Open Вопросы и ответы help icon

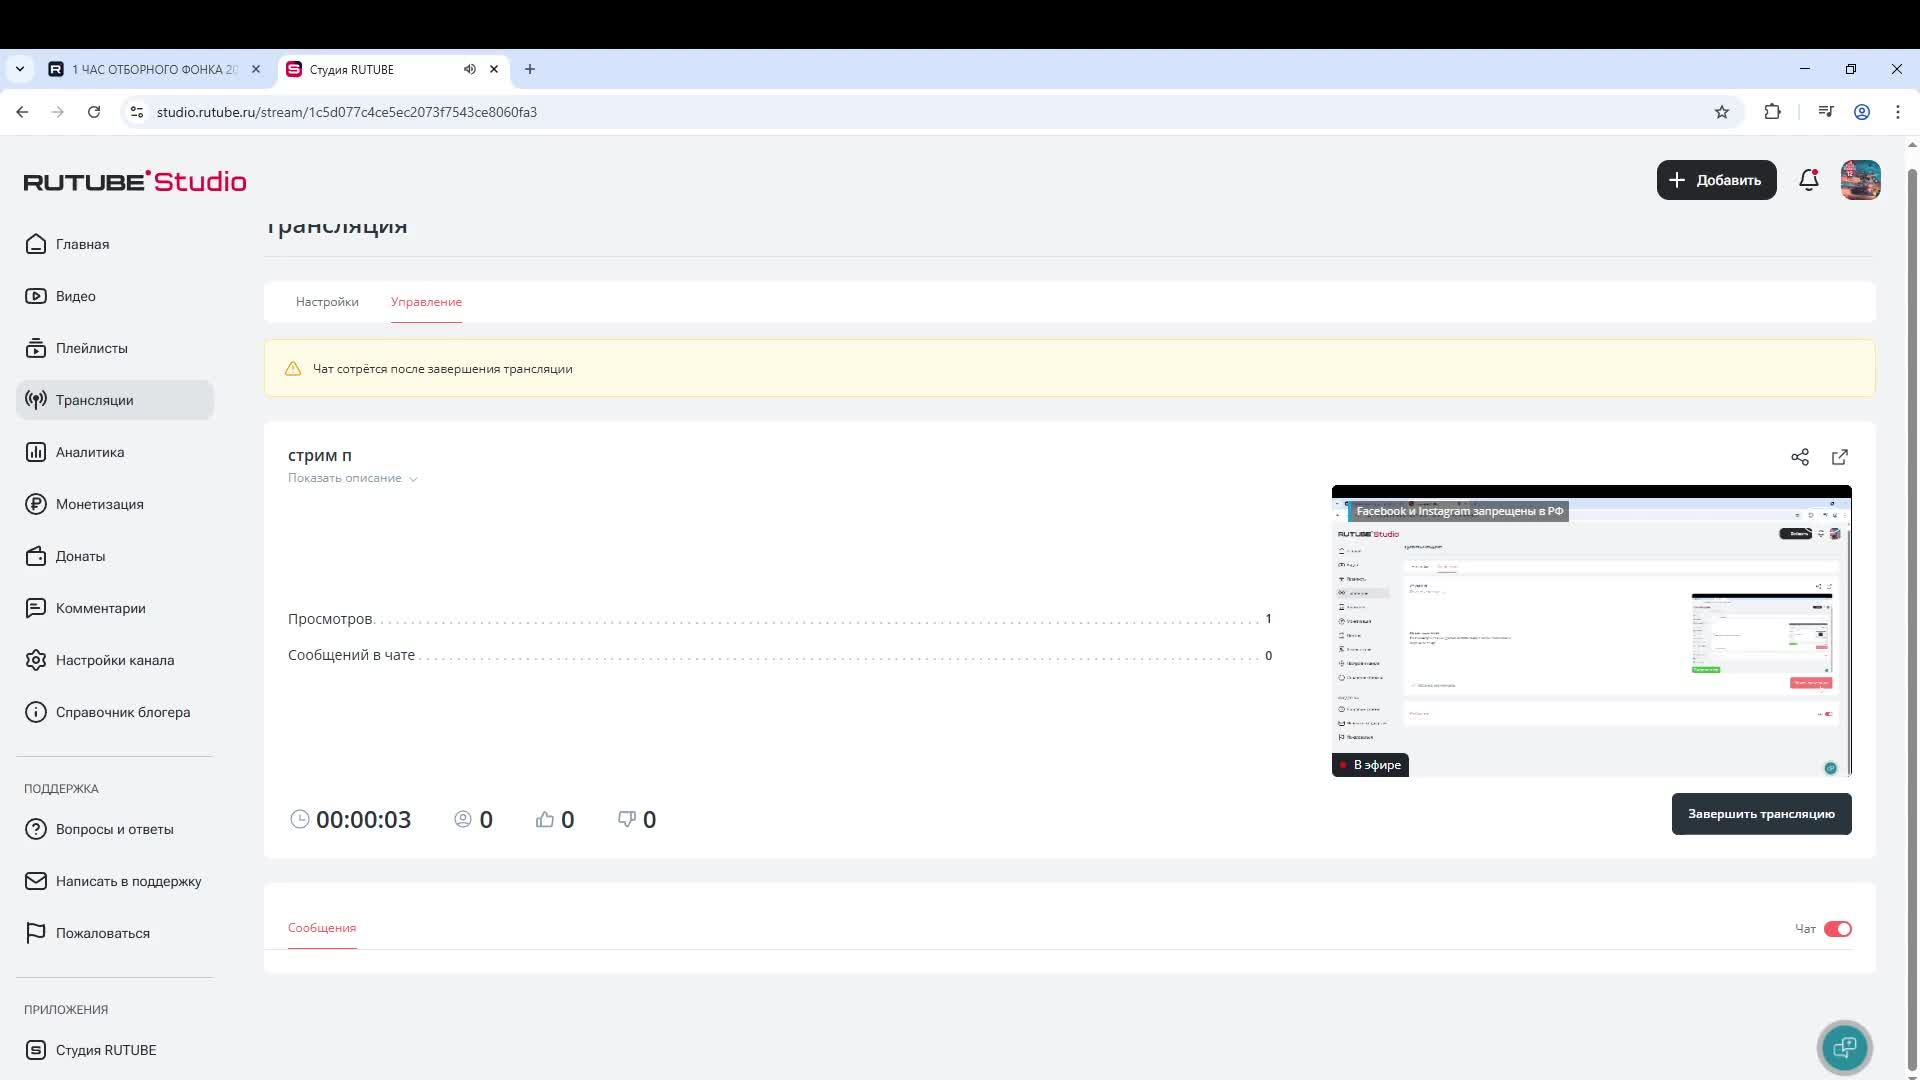tap(36, 829)
